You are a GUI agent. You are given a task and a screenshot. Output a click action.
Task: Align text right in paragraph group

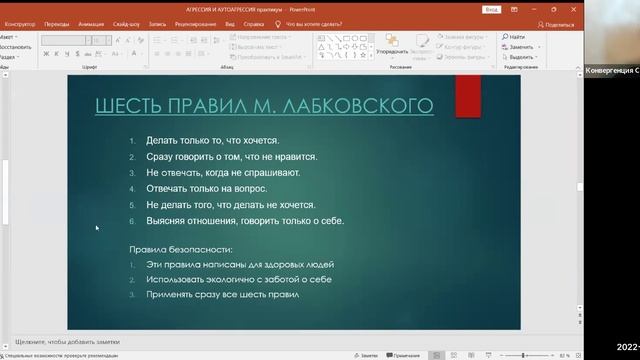tap(178, 54)
